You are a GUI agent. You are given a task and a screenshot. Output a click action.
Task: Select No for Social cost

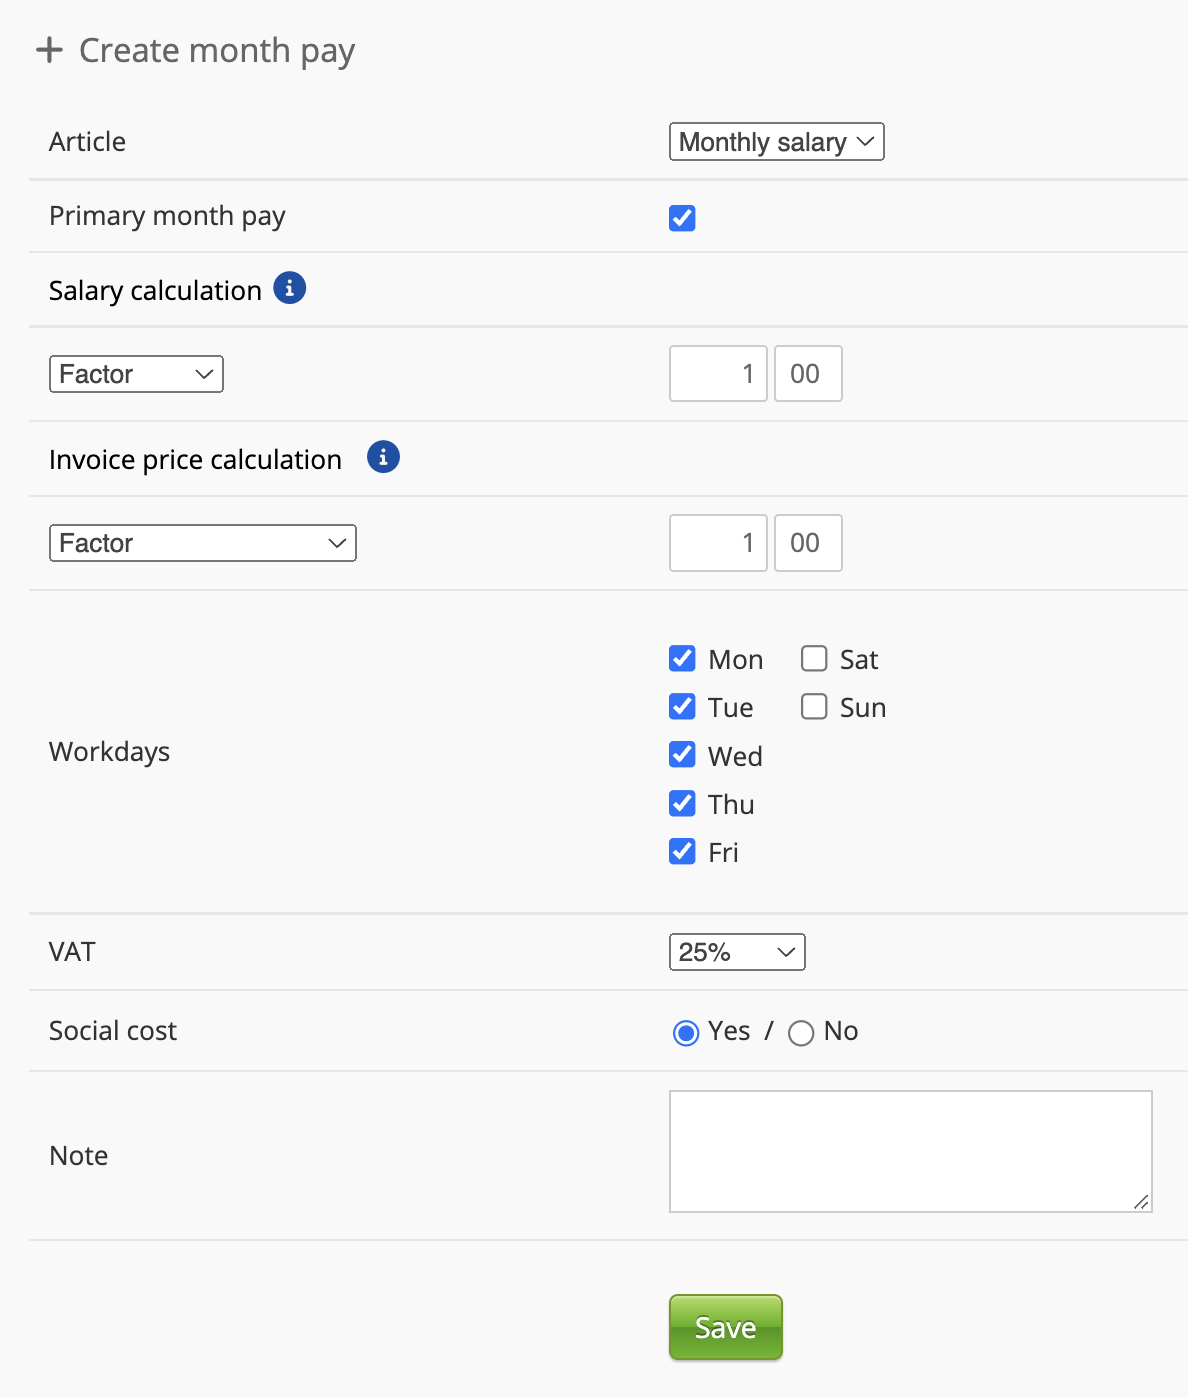click(801, 1033)
